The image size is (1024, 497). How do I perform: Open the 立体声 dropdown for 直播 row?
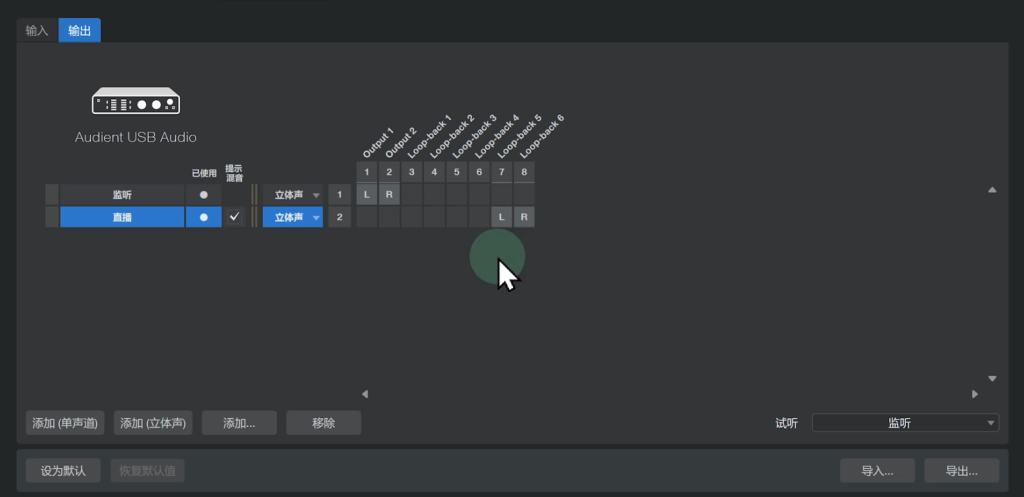(x=293, y=217)
